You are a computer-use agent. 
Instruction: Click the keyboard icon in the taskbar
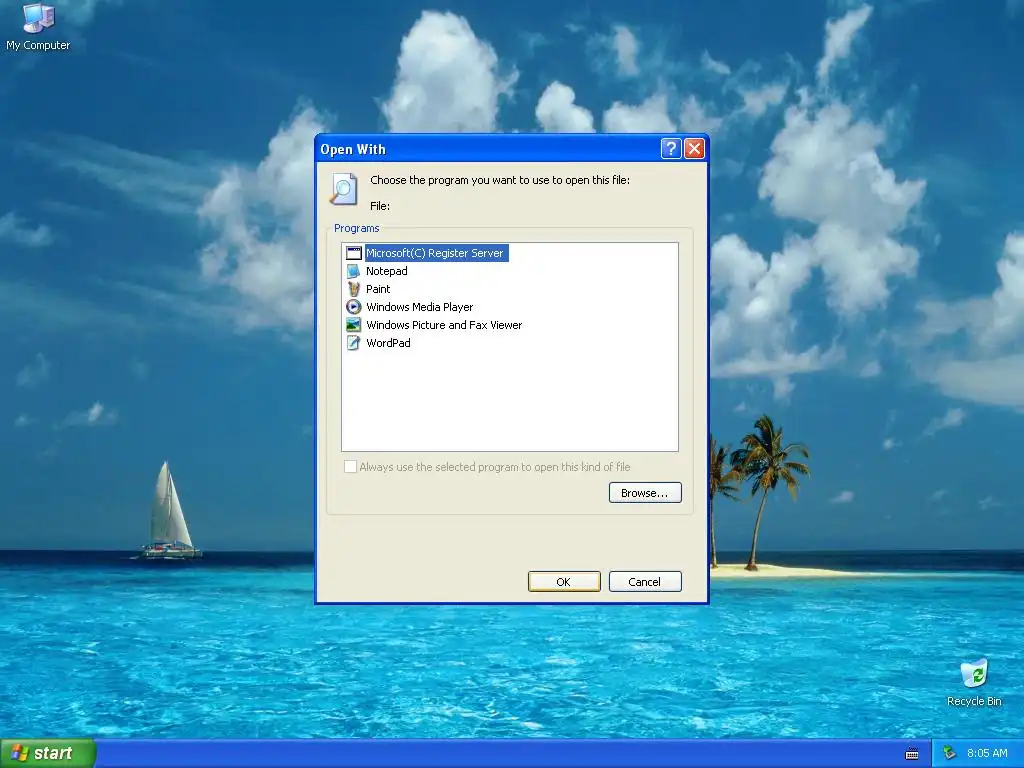(x=912, y=754)
